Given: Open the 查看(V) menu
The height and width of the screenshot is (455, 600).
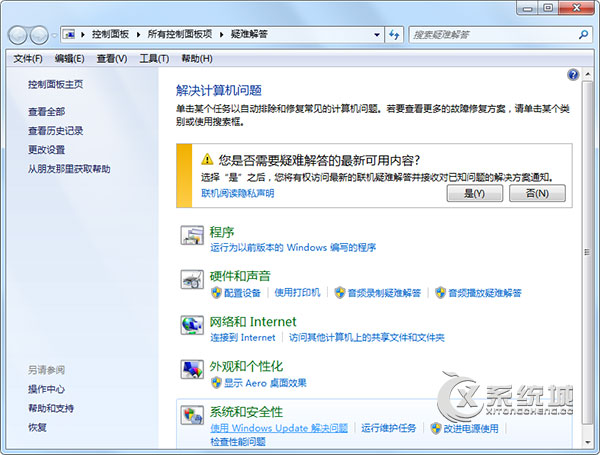Looking at the screenshot, I should pyautogui.click(x=112, y=59).
